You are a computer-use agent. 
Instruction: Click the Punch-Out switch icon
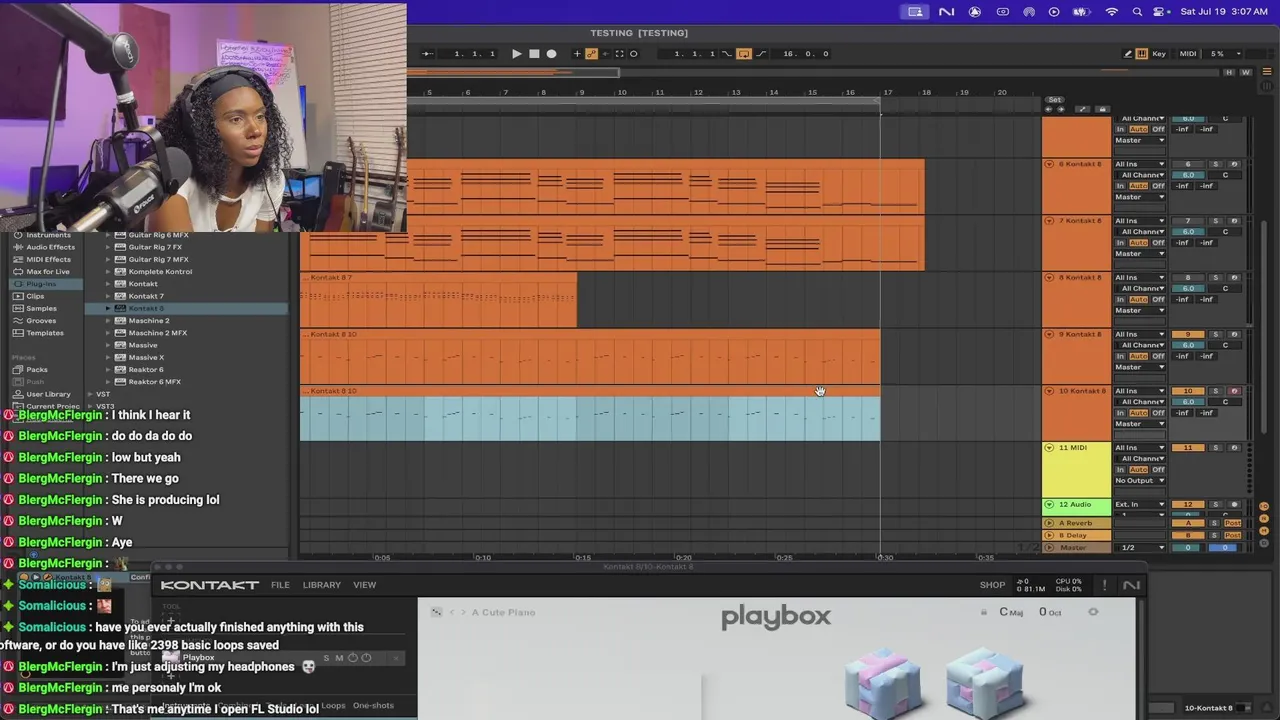pyautogui.click(x=761, y=54)
